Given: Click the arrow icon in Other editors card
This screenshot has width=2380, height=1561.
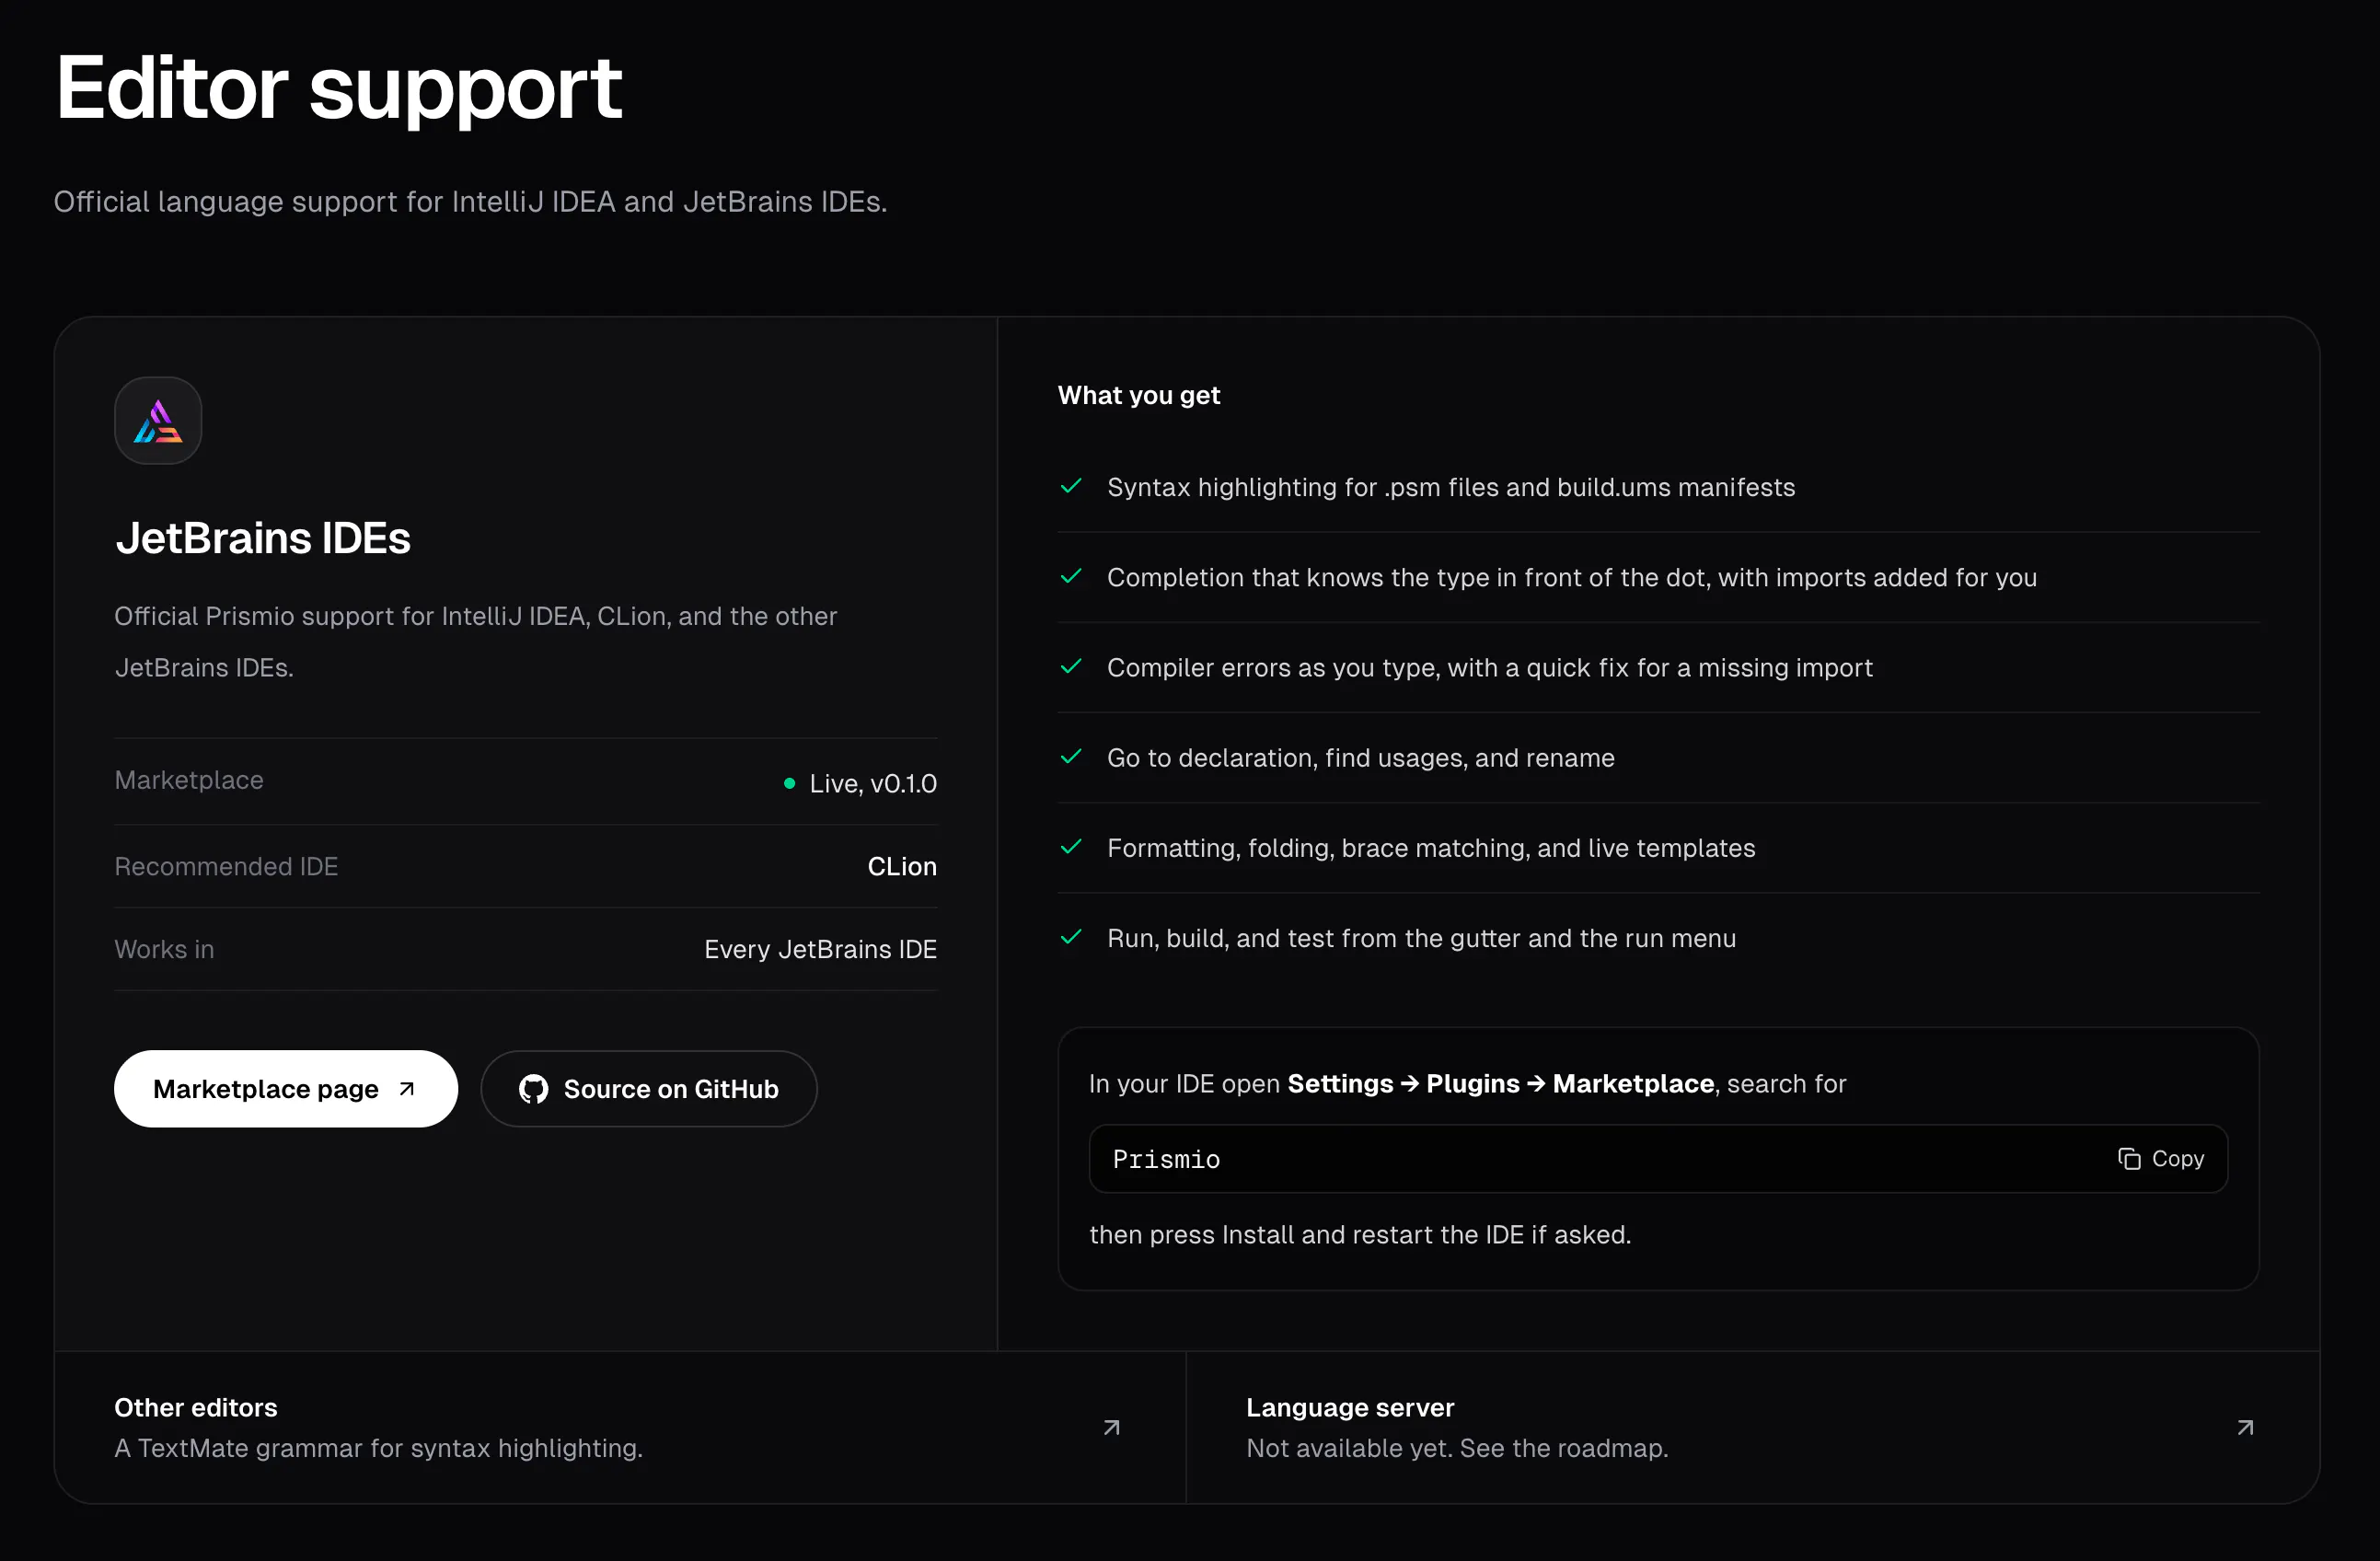Looking at the screenshot, I should click(x=1112, y=1428).
